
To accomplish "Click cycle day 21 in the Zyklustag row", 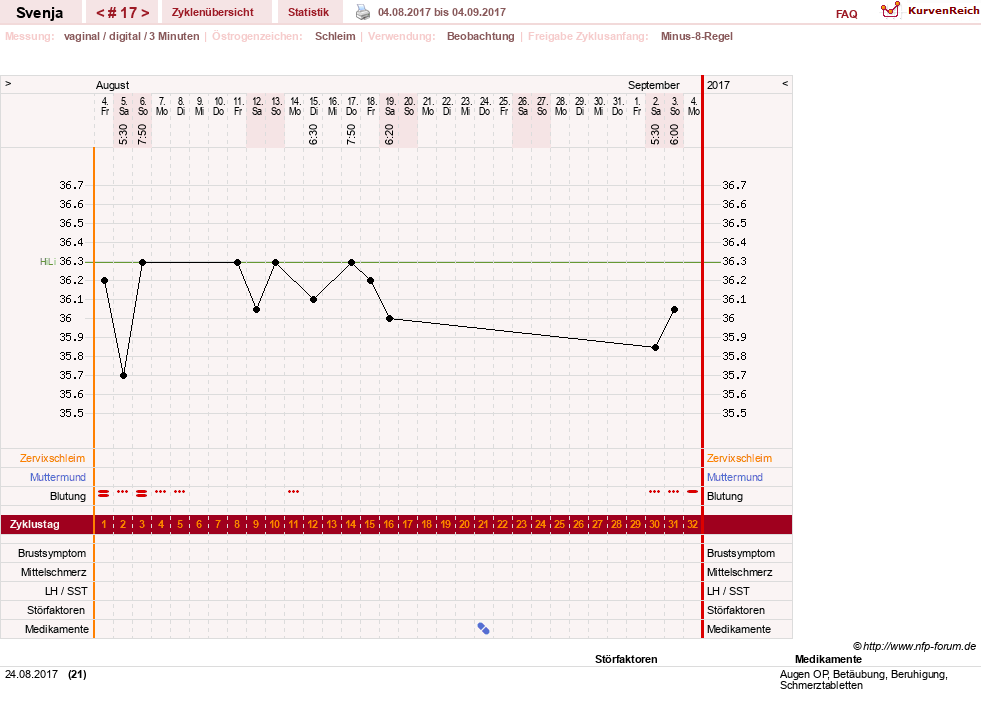I will click(x=483, y=524).
